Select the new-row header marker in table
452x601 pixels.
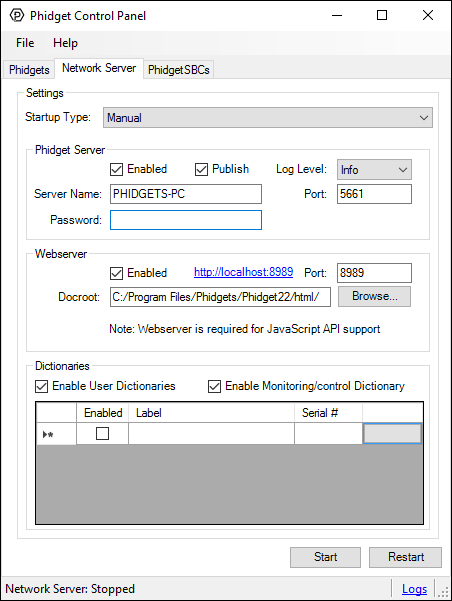pos(56,434)
